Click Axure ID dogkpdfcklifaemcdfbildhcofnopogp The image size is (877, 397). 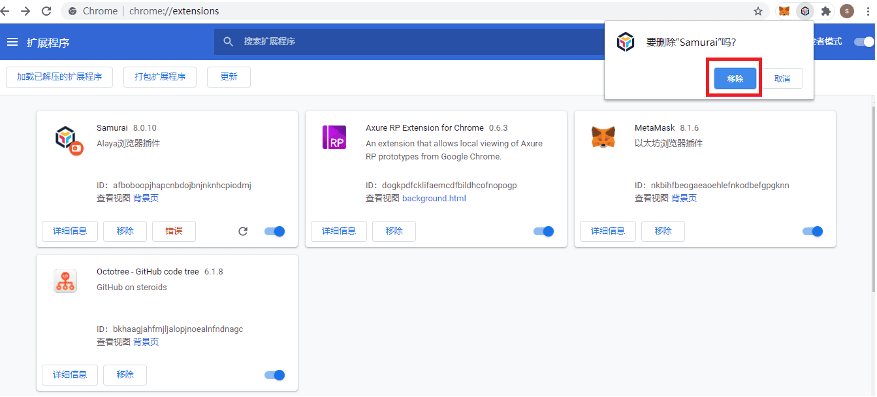click(450, 186)
